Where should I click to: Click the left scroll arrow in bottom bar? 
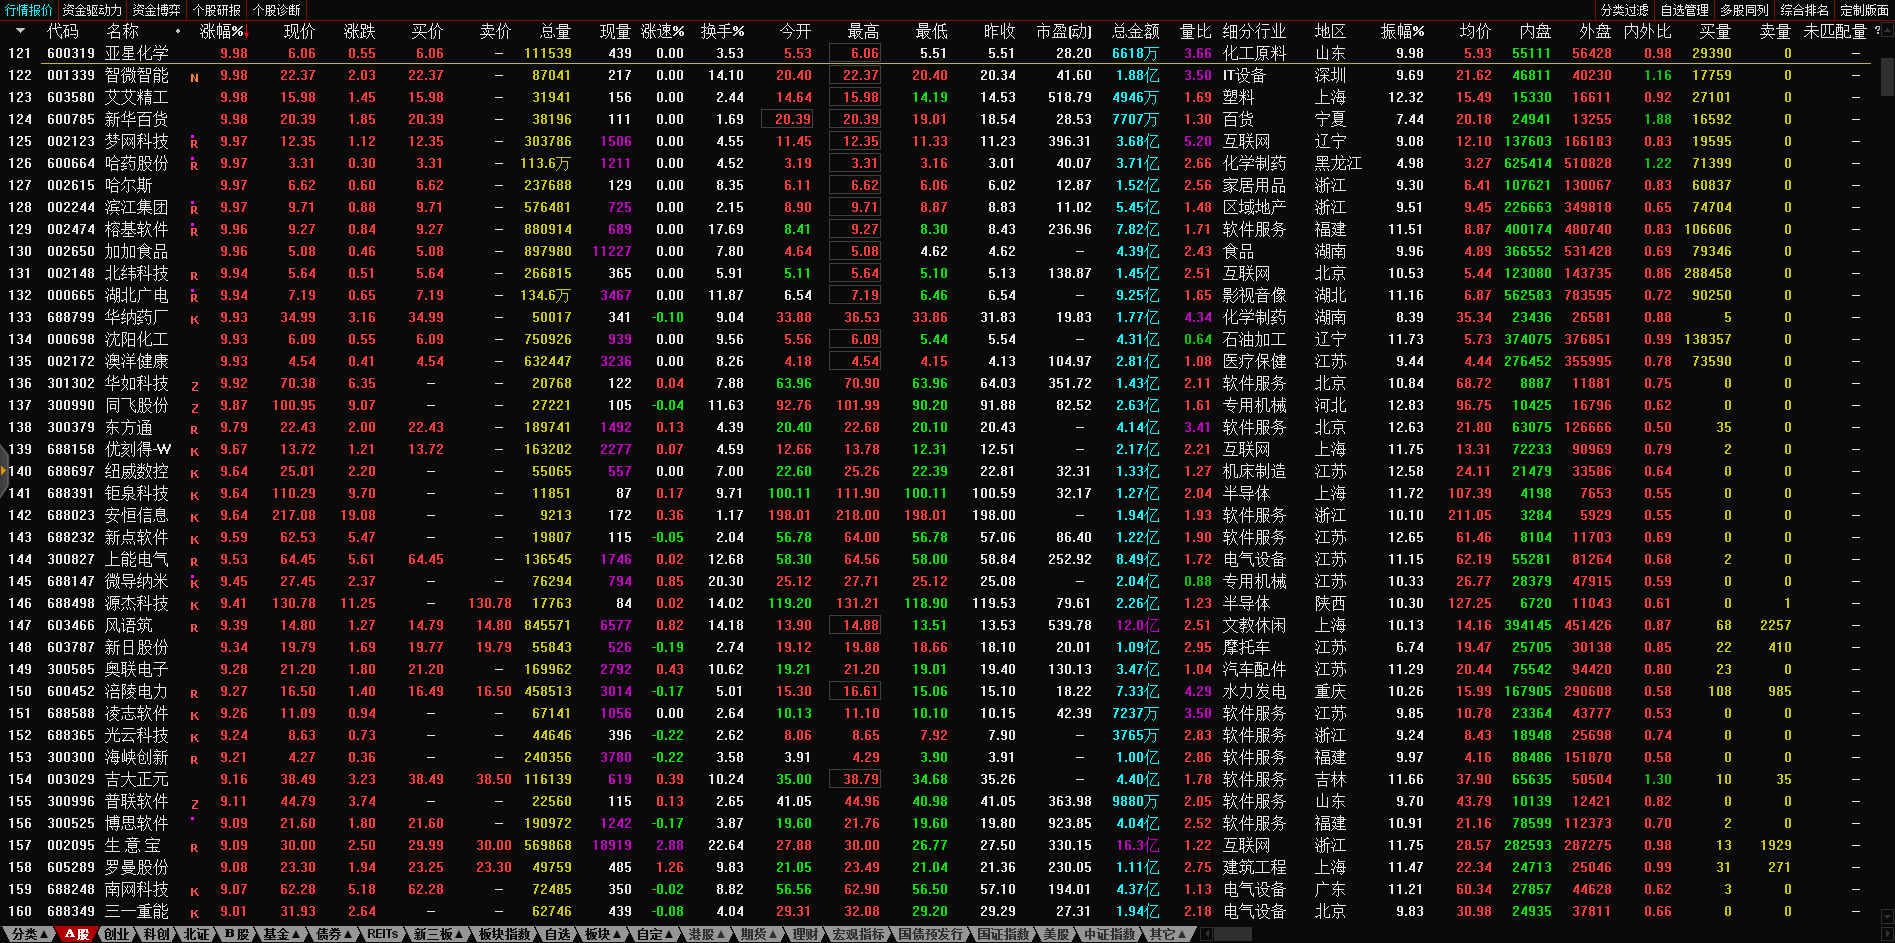[x=1207, y=934]
